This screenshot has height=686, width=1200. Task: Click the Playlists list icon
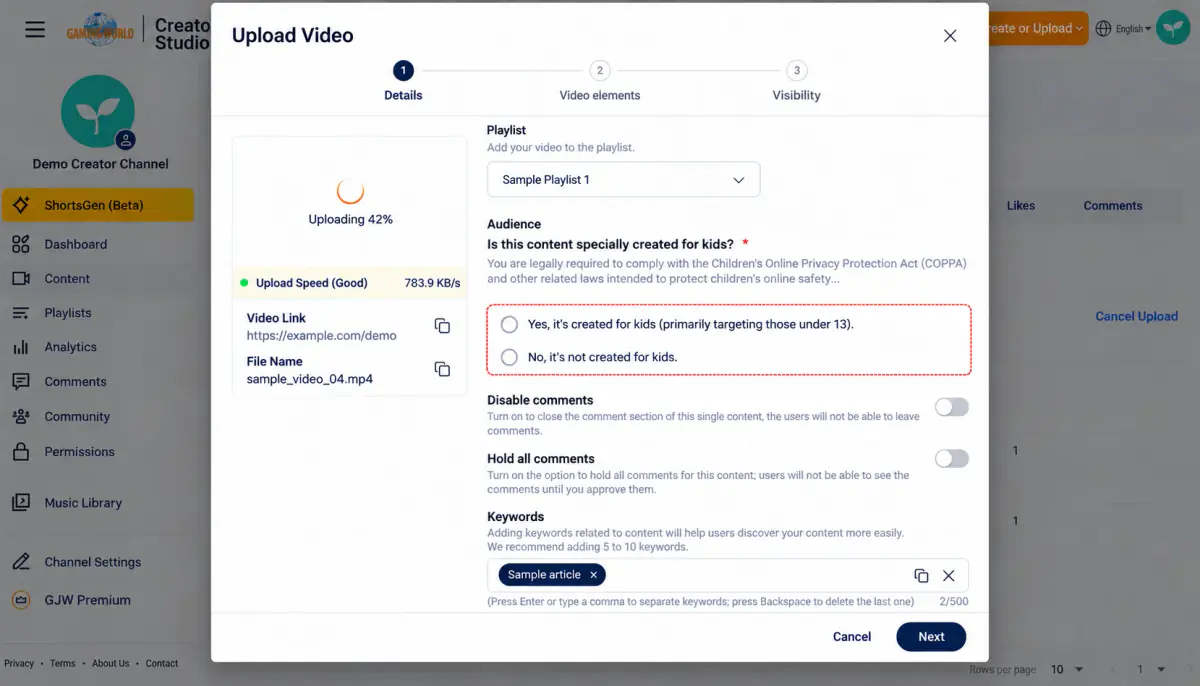pyautogui.click(x=21, y=313)
